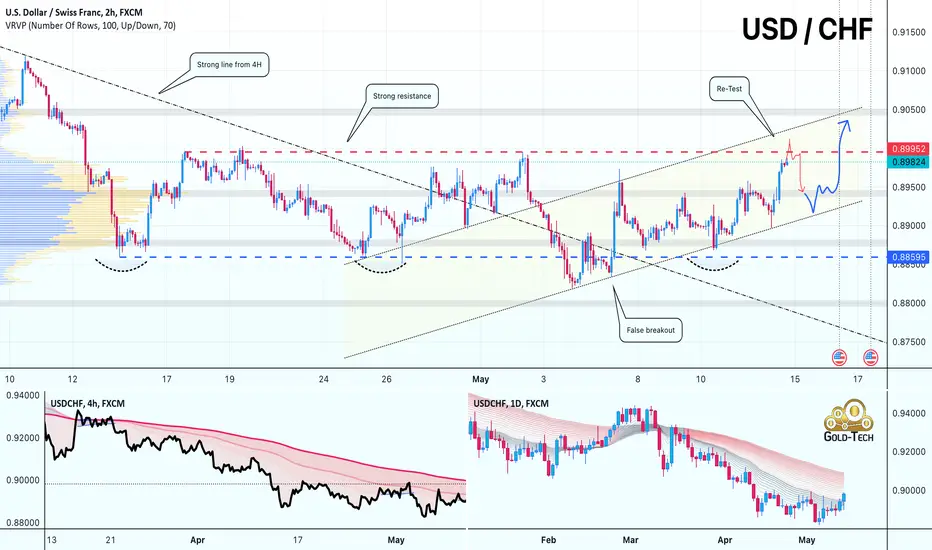Screen dimensions: 932x550
Task: Click the right US flag economic event icon
Action: pos(870,357)
